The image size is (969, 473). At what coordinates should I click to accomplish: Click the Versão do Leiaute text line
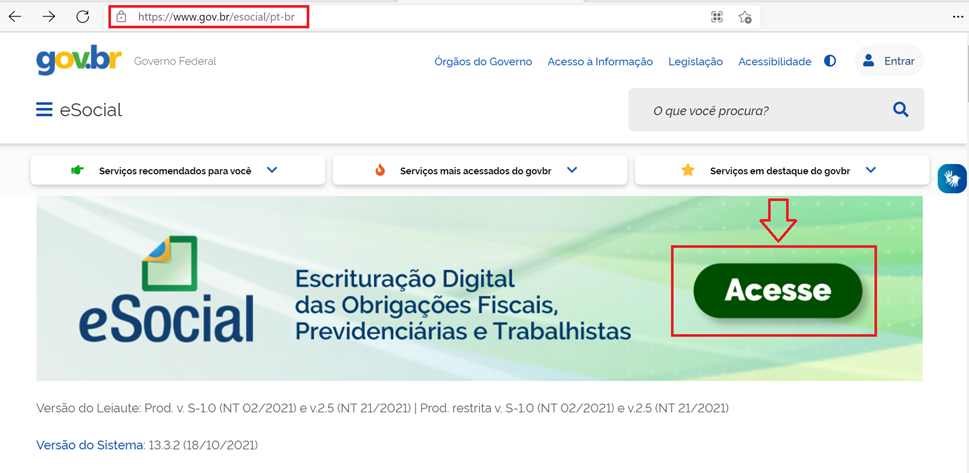pos(383,409)
